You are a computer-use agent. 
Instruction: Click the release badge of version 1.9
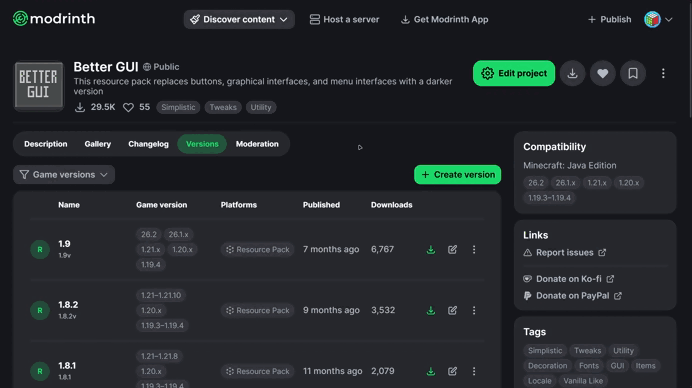(x=40, y=249)
